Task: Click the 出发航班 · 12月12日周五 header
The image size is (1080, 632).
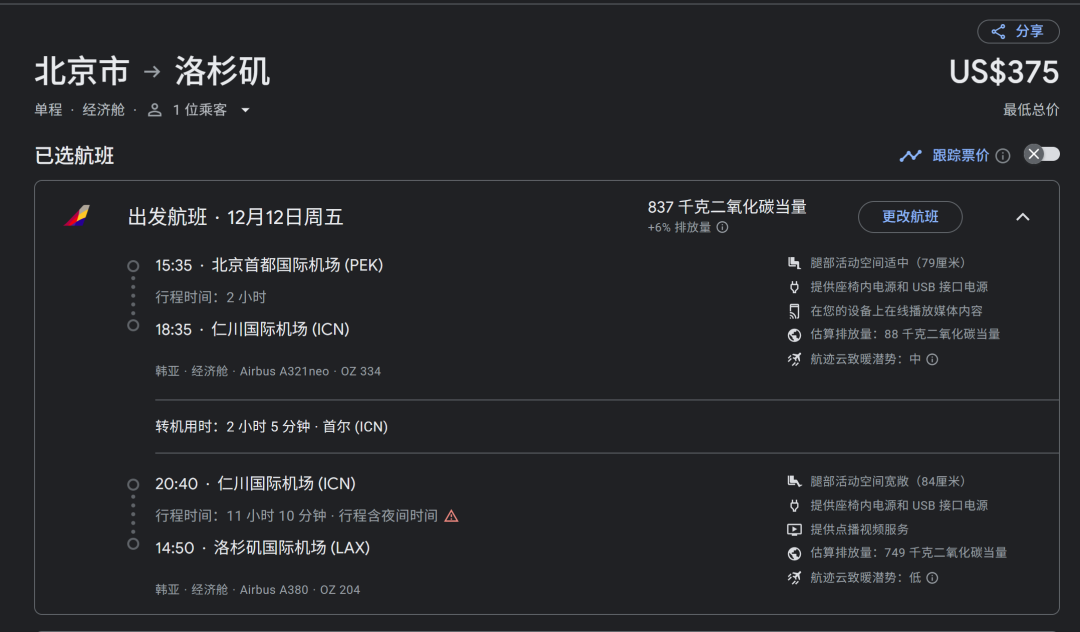Action: (236, 217)
